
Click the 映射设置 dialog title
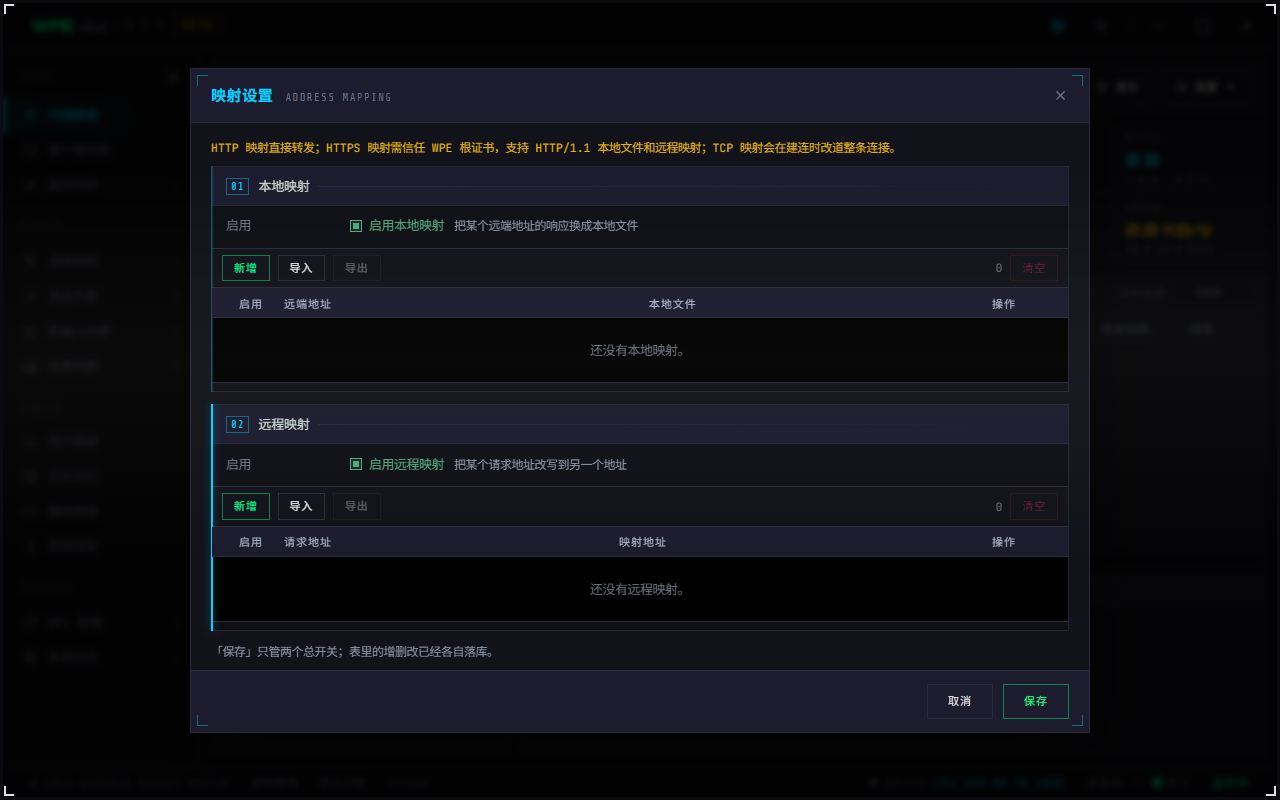coord(242,96)
